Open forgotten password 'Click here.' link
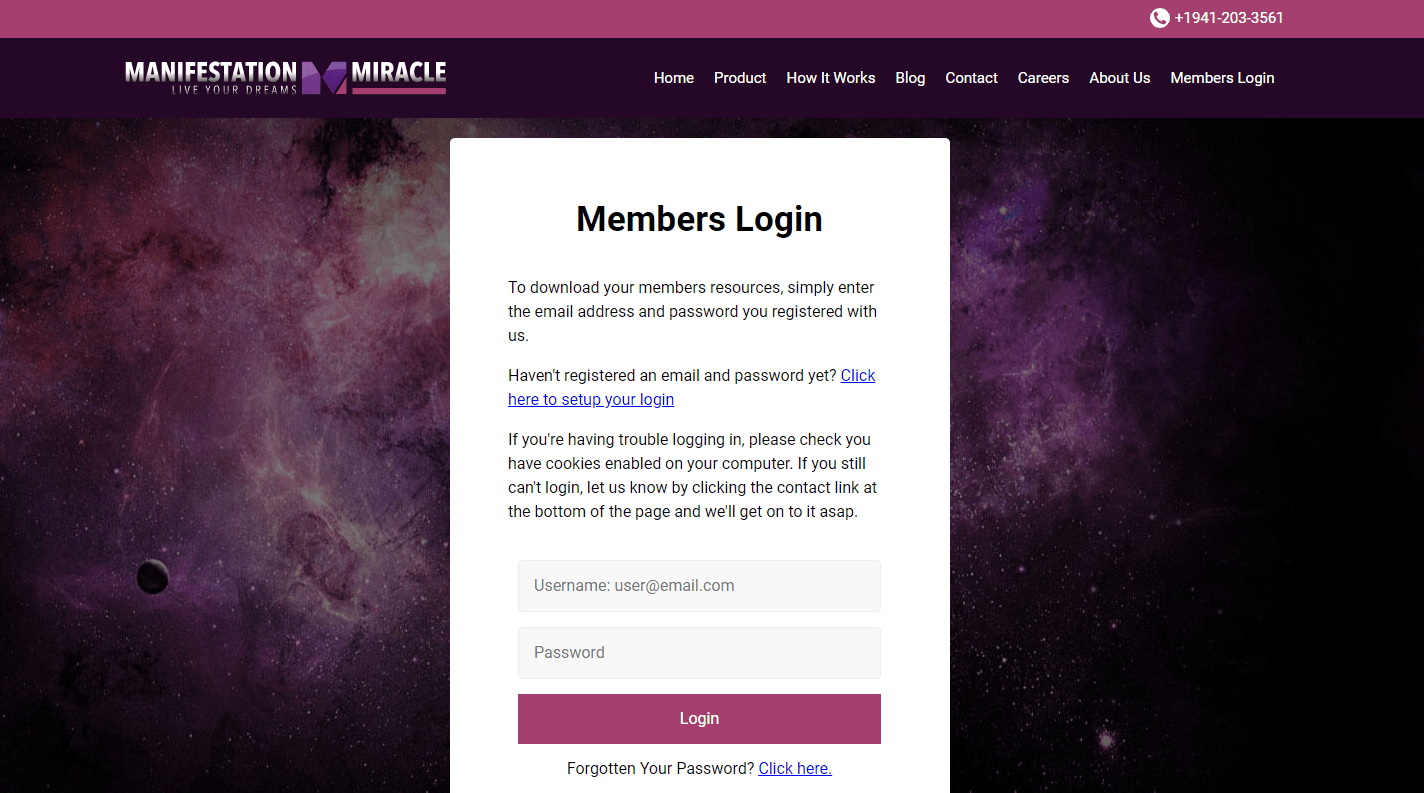 (795, 768)
